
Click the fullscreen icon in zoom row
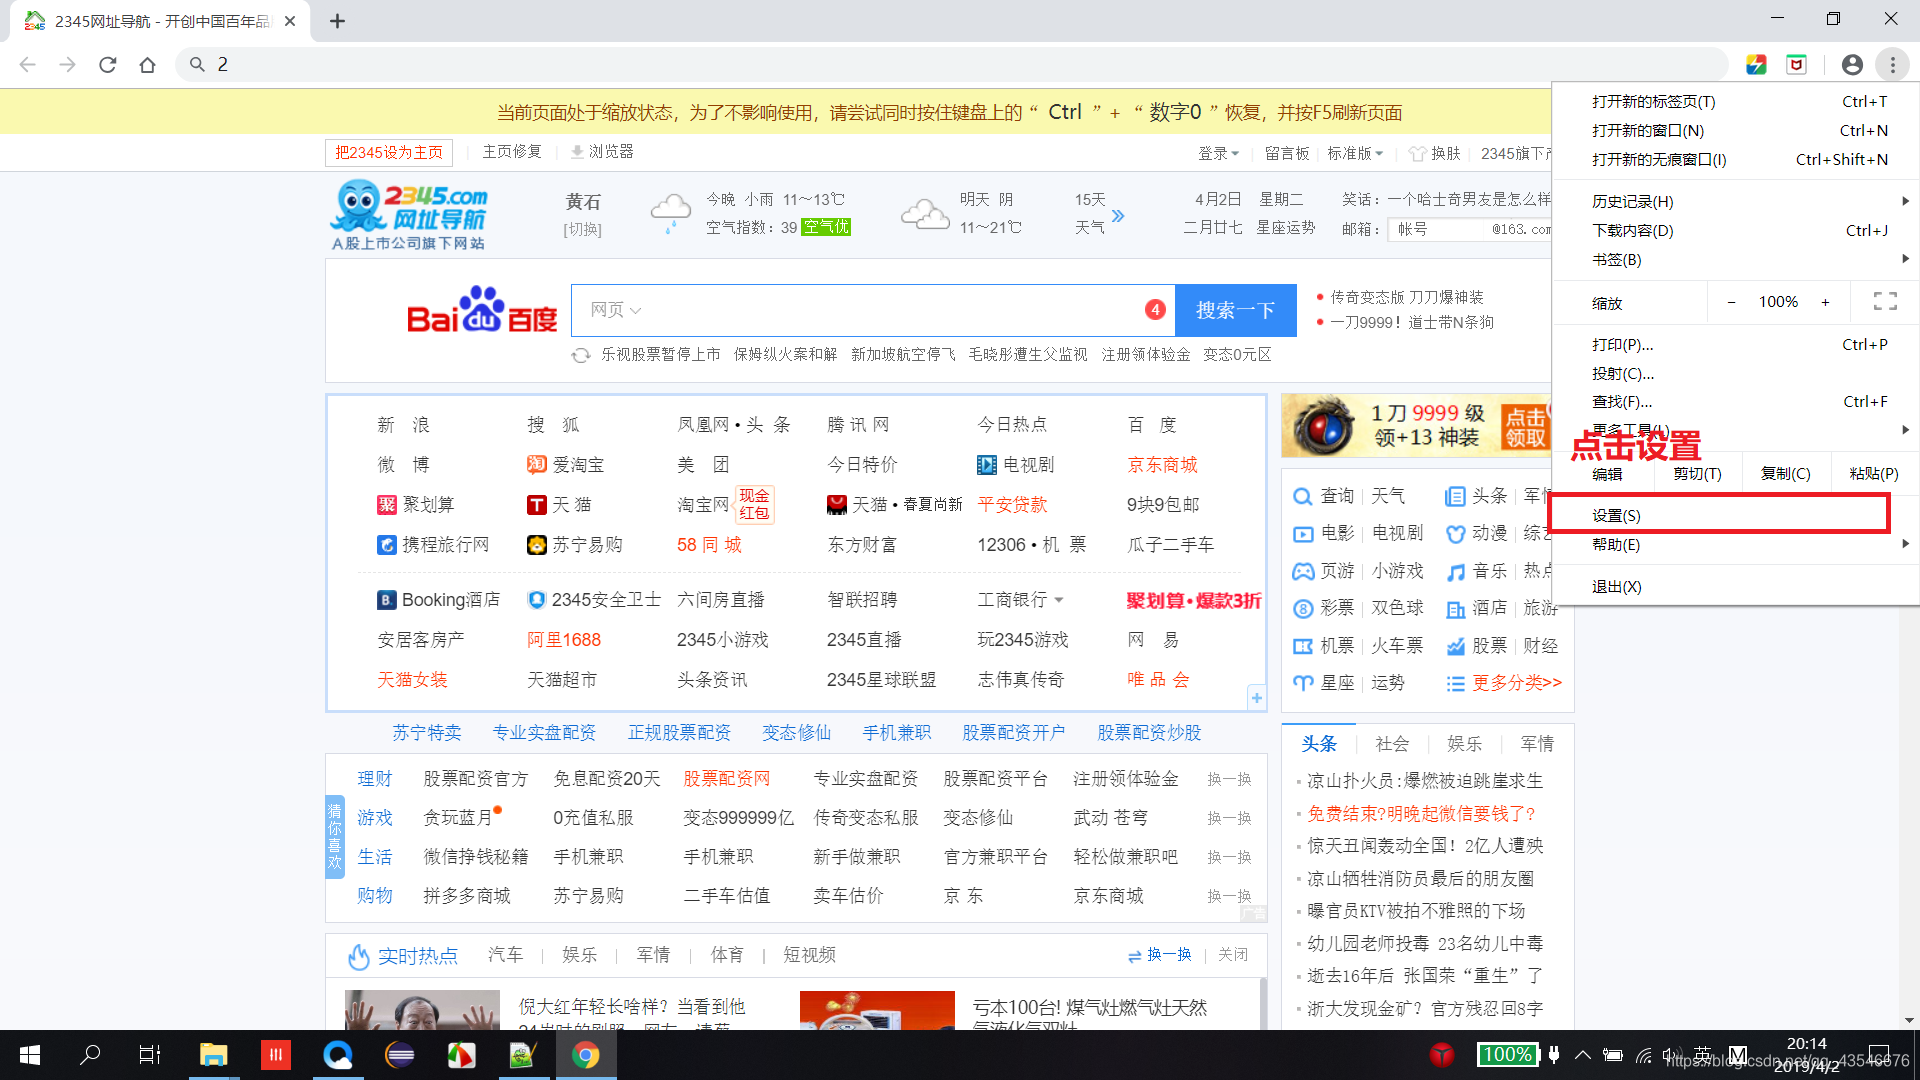tap(1885, 302)
